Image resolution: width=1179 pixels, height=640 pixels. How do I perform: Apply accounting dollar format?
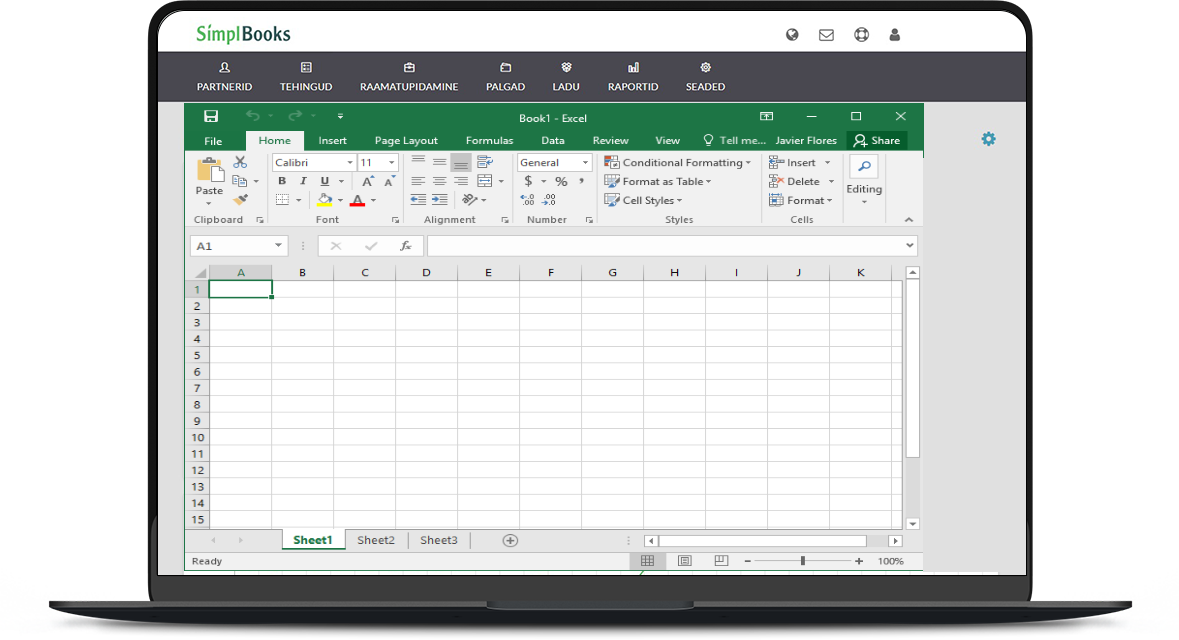[529, 181]
